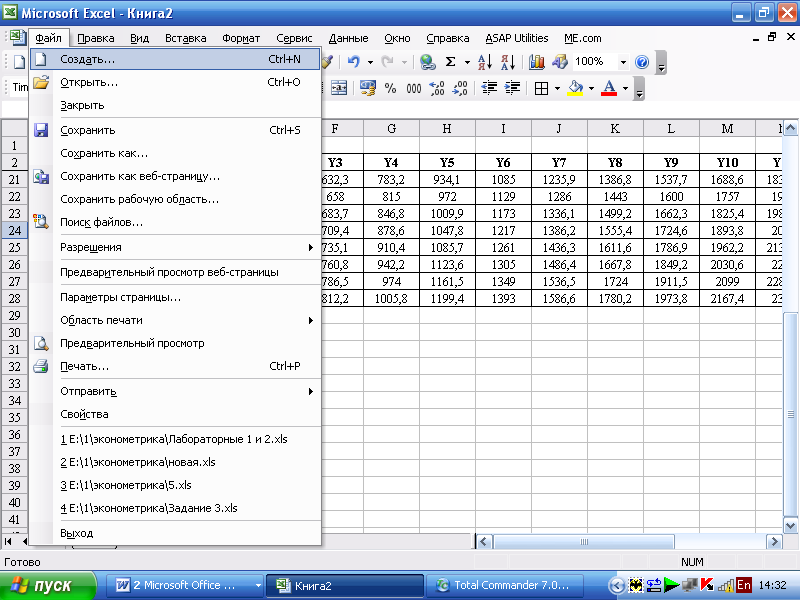
Task: Open Excel Help question mark icon
Action: (x=642, y=62)
